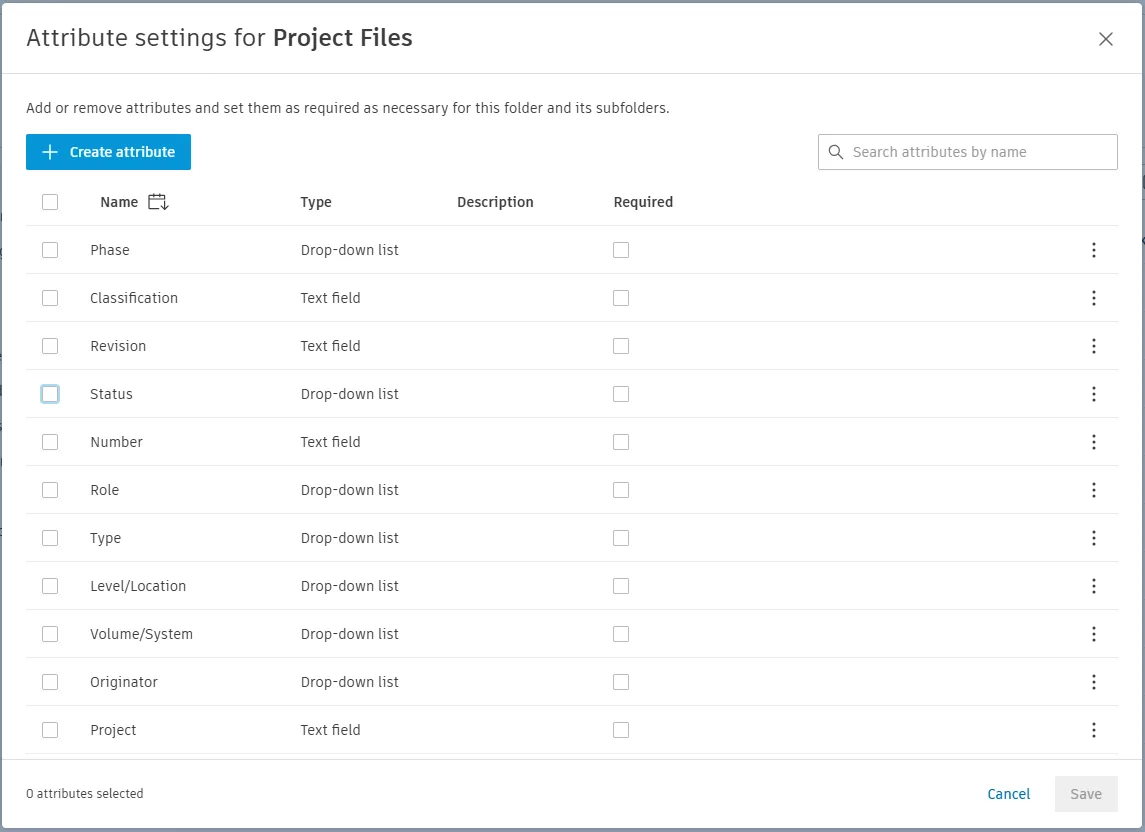Image resolution: width=1145 pixels, height=832 pixels.
Task: Open the more options menu for Number
Action: (x=1093, y=442)
